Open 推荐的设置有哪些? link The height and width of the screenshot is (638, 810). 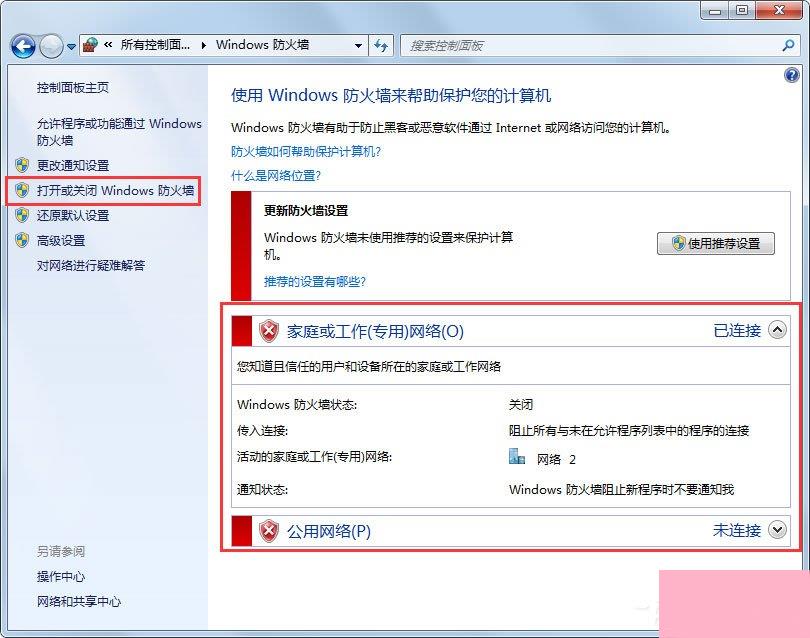point(315,282)
